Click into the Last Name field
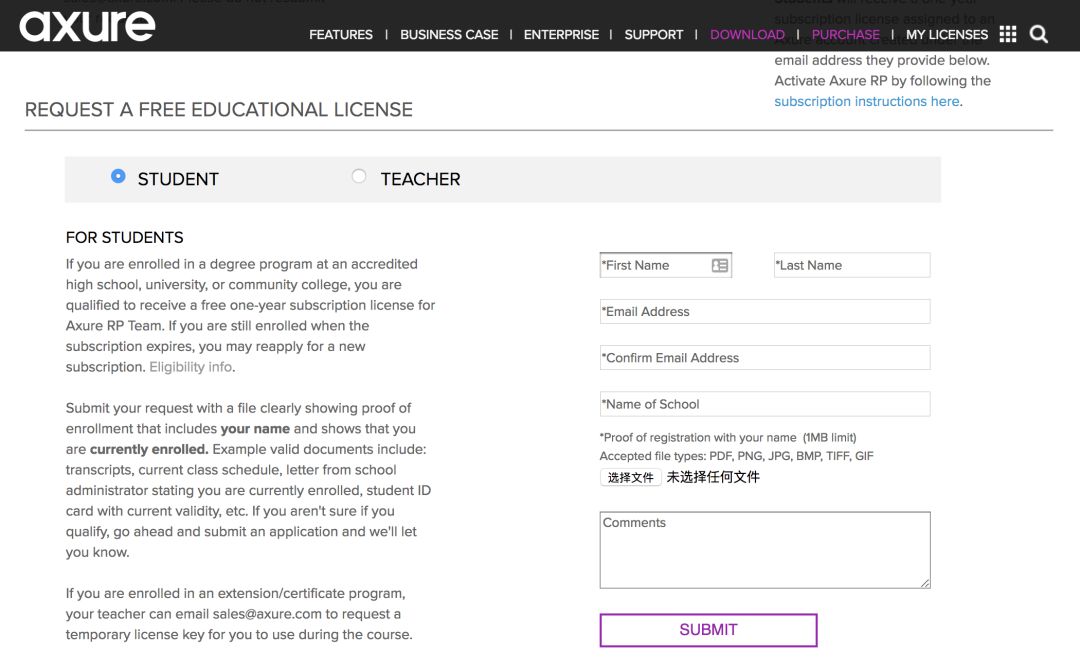1080x669 pixels. (851, 265)
